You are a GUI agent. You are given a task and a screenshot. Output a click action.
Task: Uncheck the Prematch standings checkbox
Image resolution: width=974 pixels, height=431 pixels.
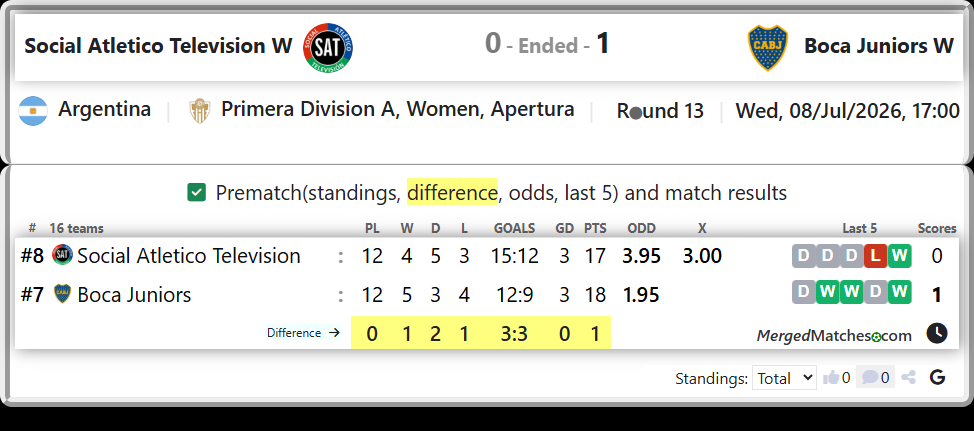point(196,193)
